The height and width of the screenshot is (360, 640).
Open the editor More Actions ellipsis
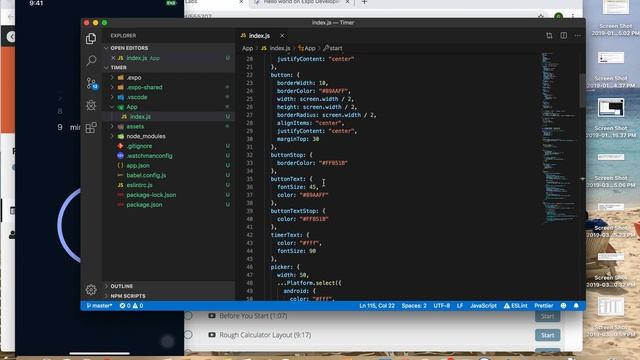pos(578,36)
